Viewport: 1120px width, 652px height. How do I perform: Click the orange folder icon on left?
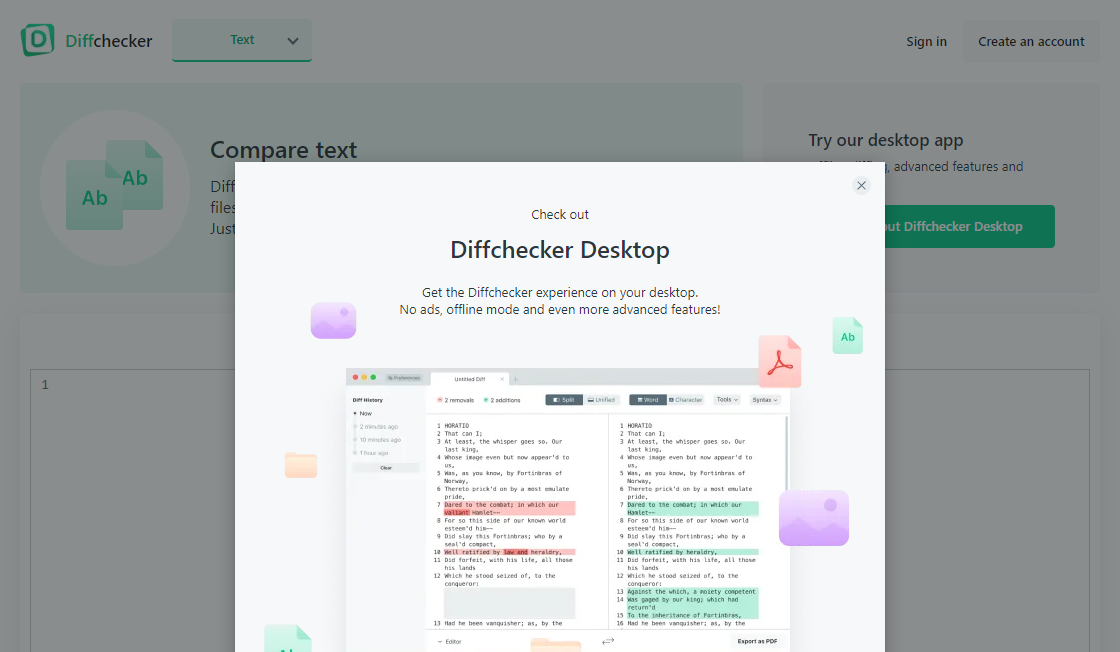point(301,465)
